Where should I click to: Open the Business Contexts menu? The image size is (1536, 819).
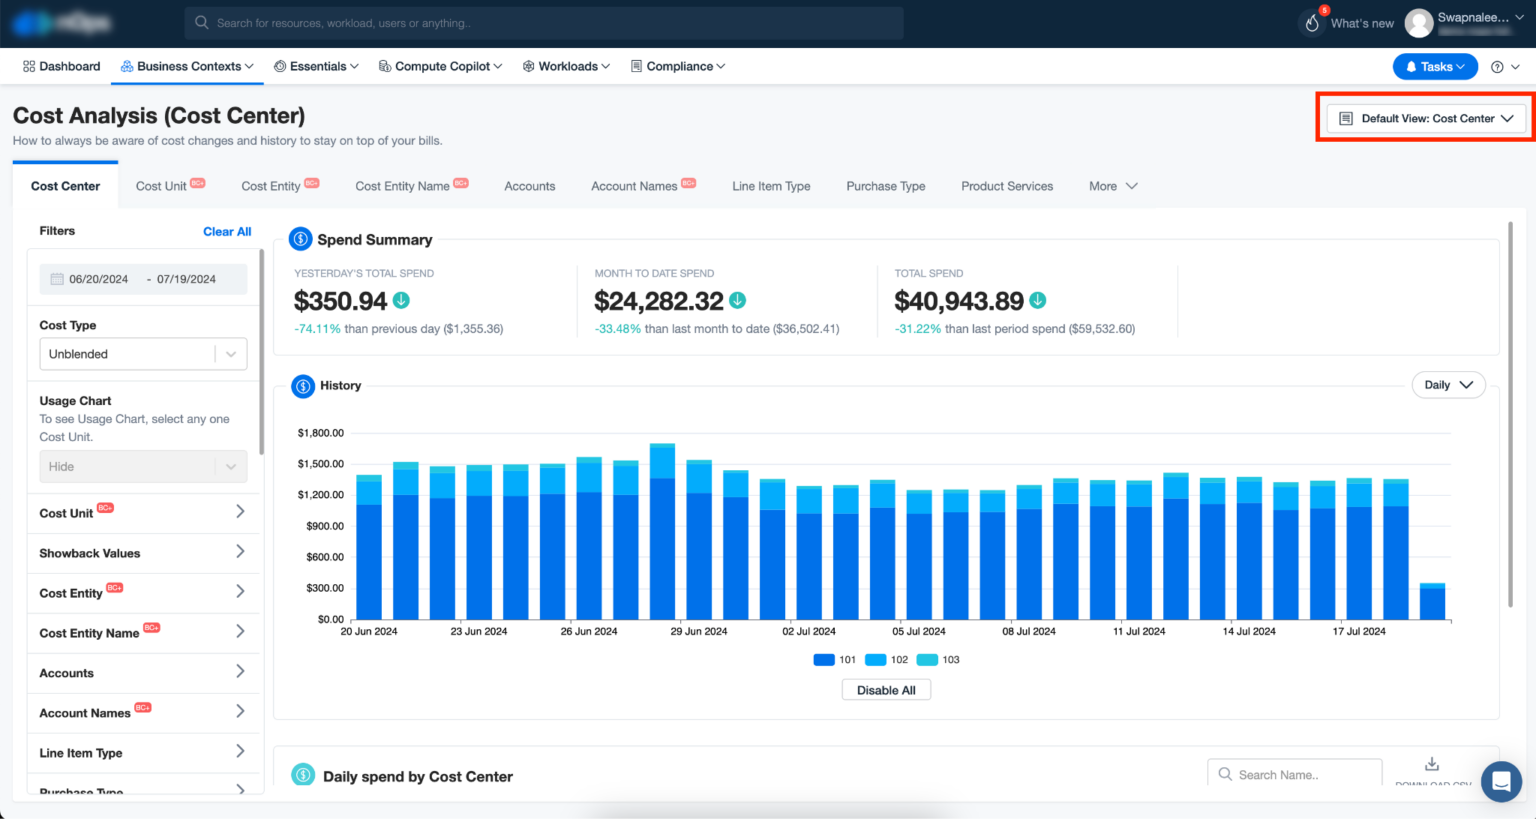tap(188, 67)
